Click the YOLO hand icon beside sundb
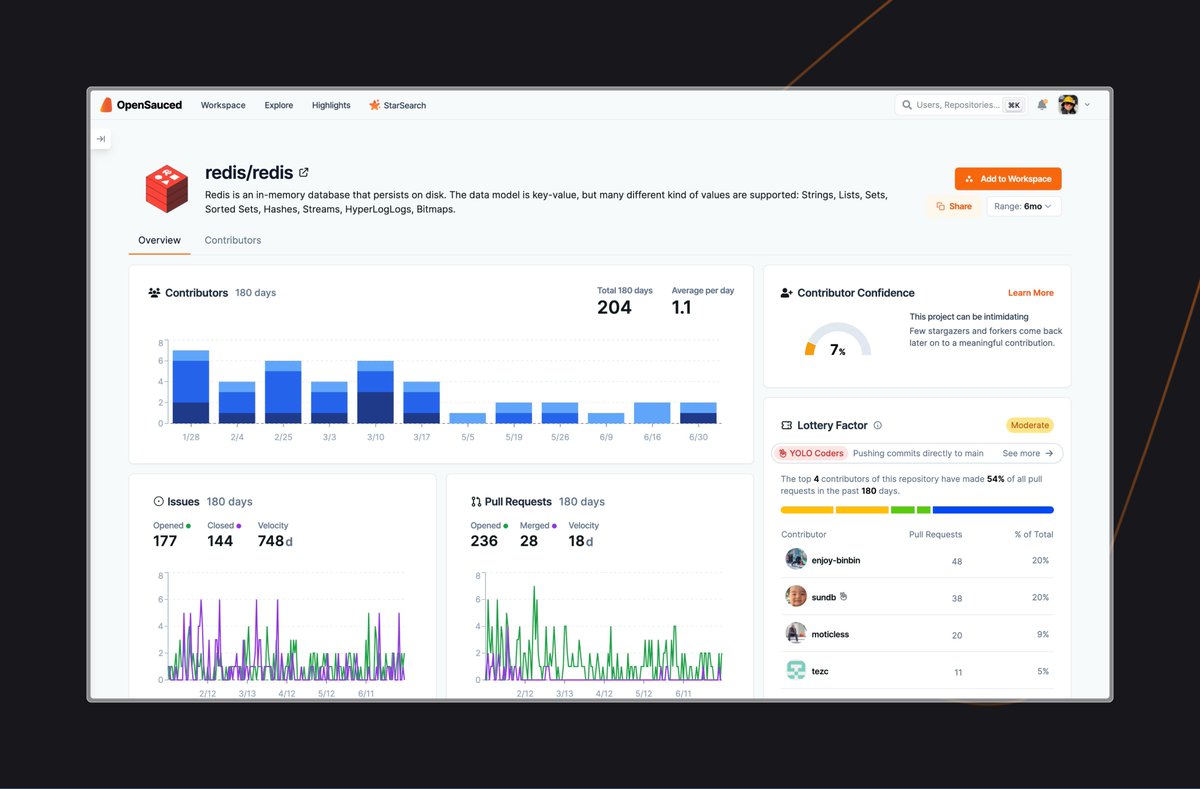Image resolution: width=1200 pixels, height=789 pixels. (843, 596)
